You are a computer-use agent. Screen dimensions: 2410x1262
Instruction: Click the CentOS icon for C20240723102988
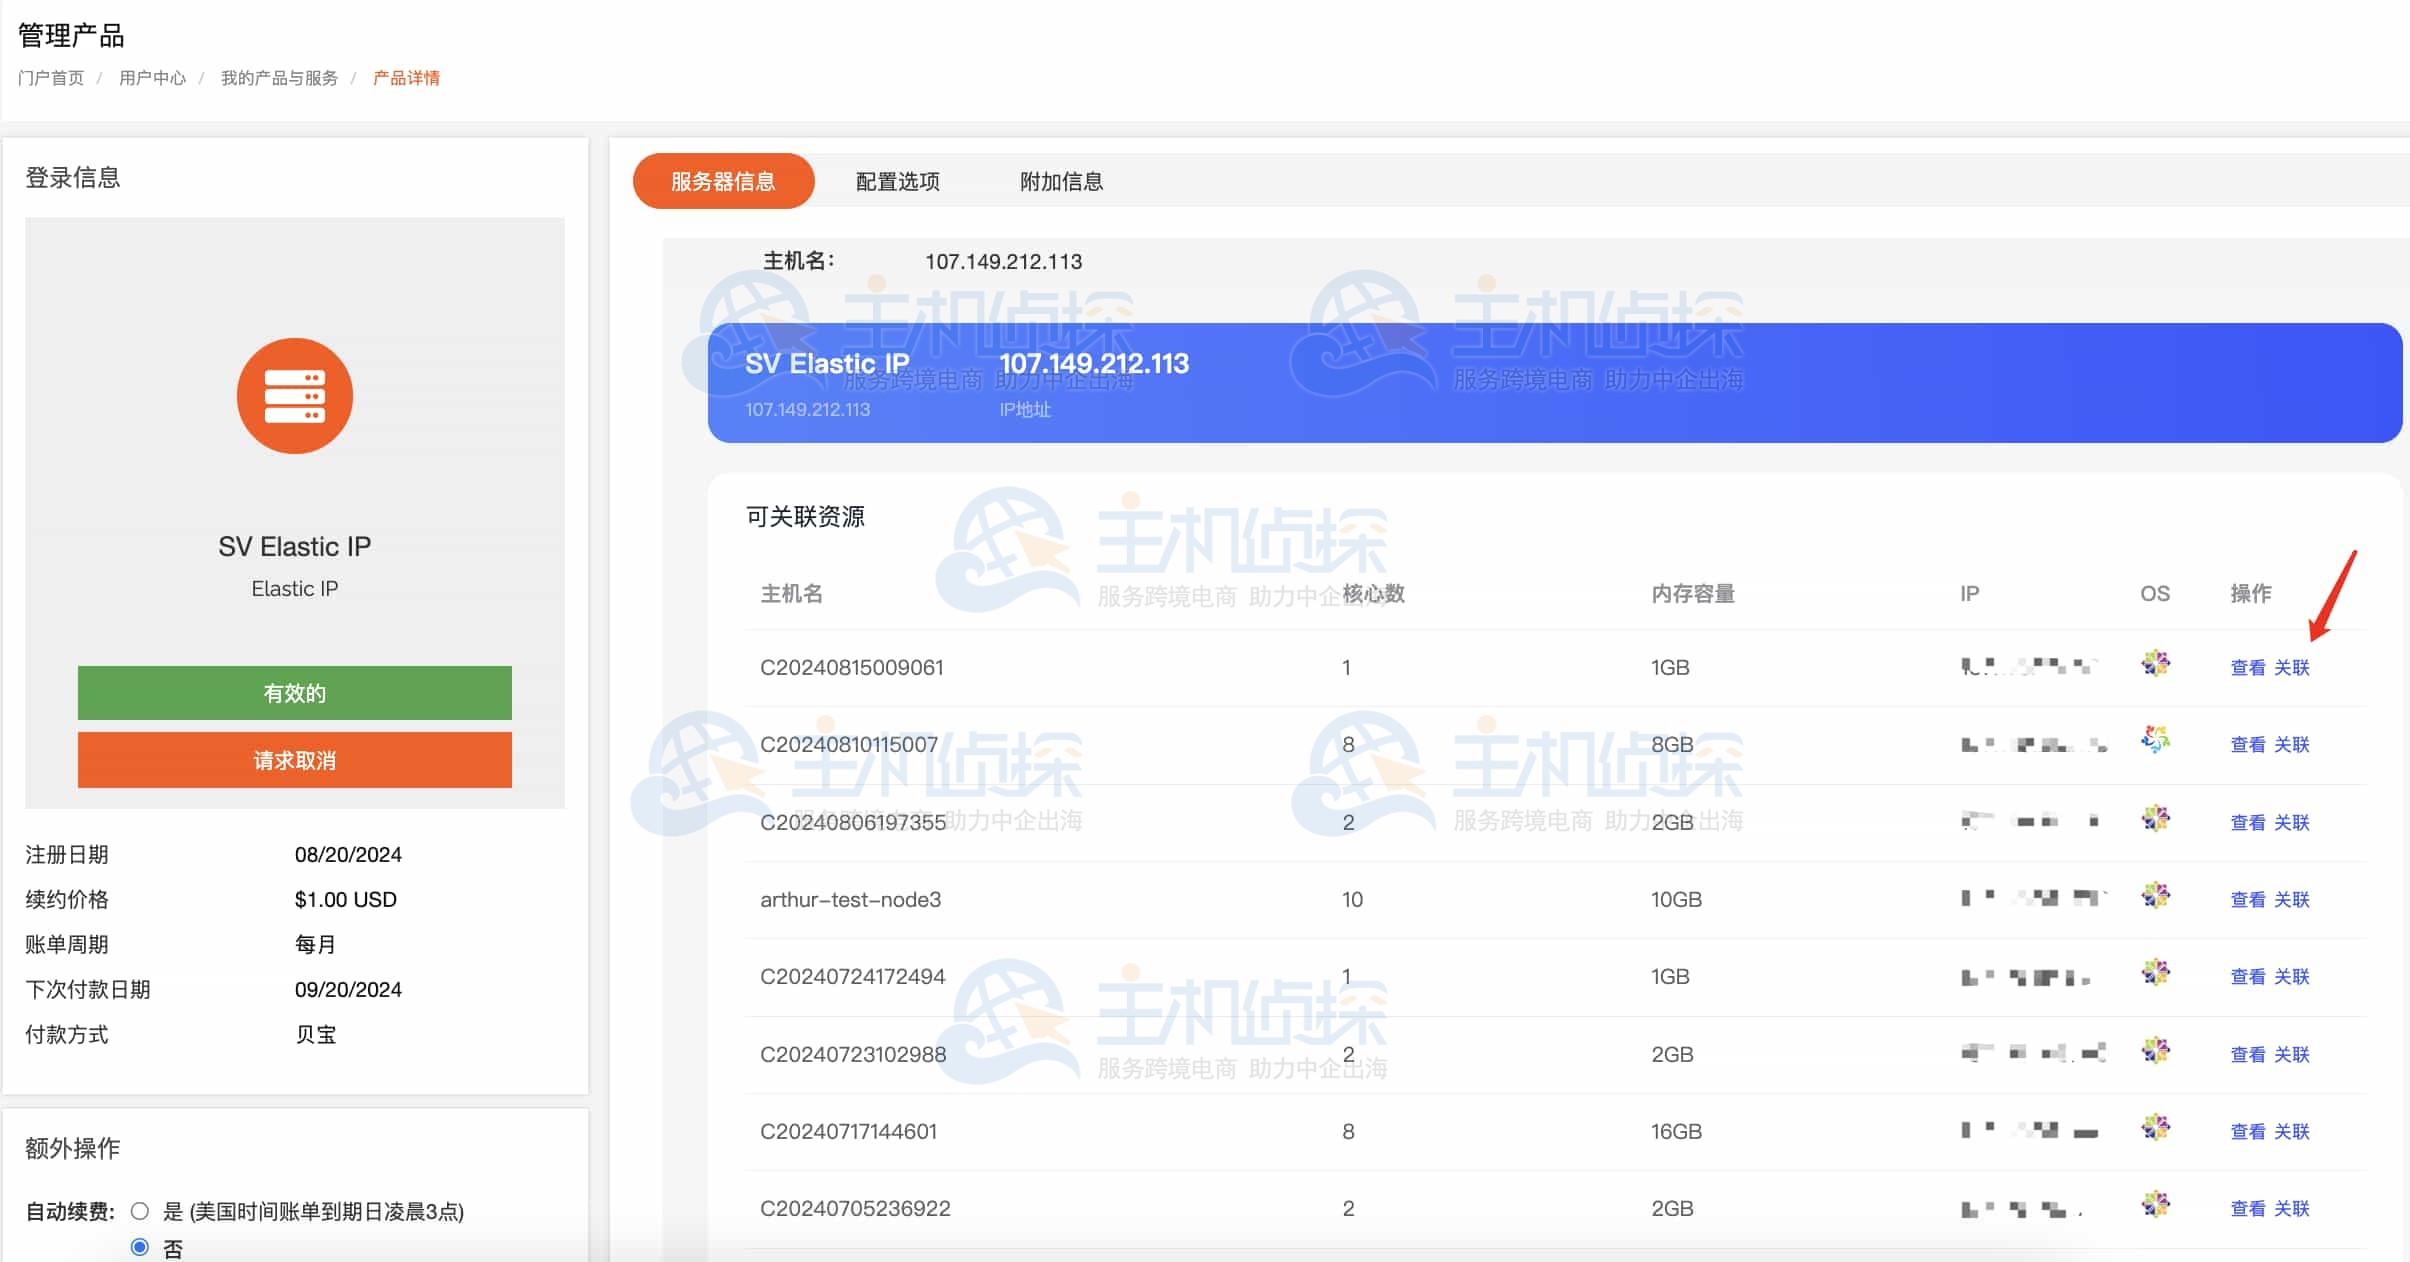click(x=2156, y=1050)
